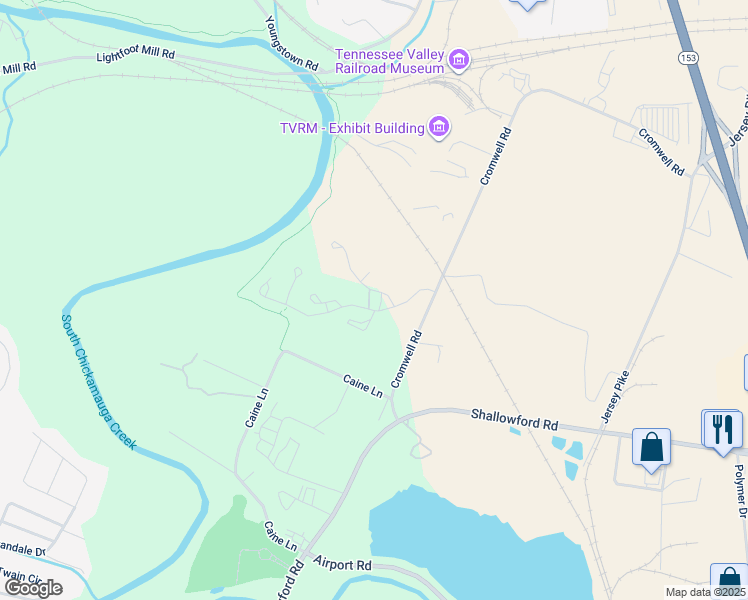Select the Shallowford Rd street label
Screen dimensions: 748x600
[x=514, y=419]
